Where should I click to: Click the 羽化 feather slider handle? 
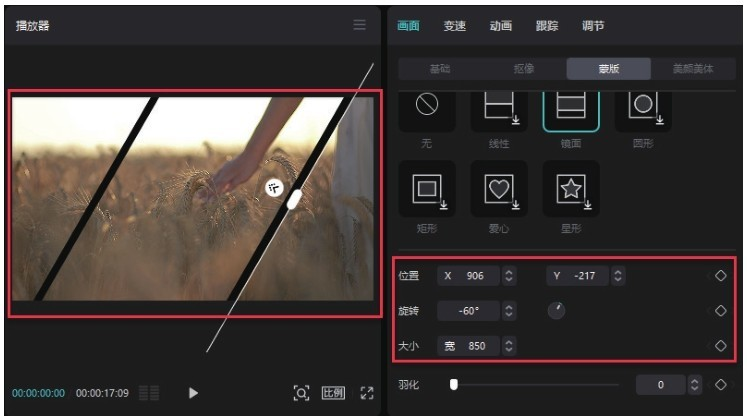[x=454, y=384]
